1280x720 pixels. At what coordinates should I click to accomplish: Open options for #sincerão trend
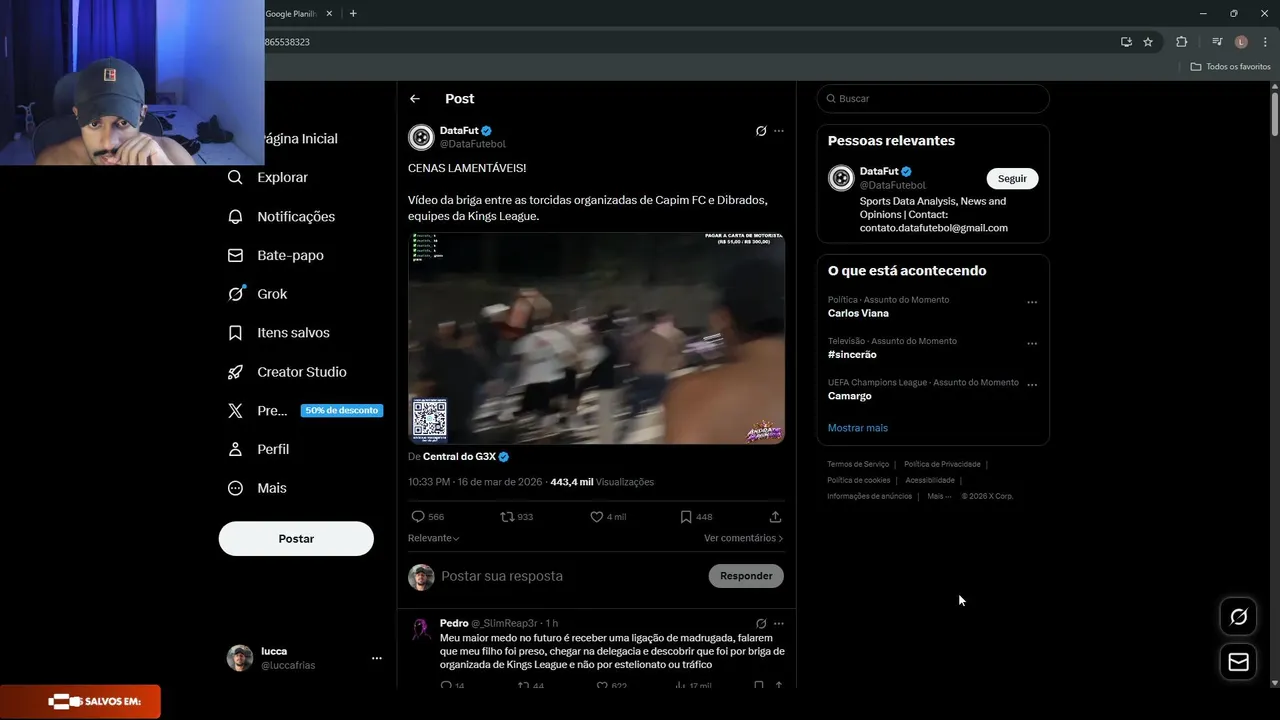point(1032,343)
